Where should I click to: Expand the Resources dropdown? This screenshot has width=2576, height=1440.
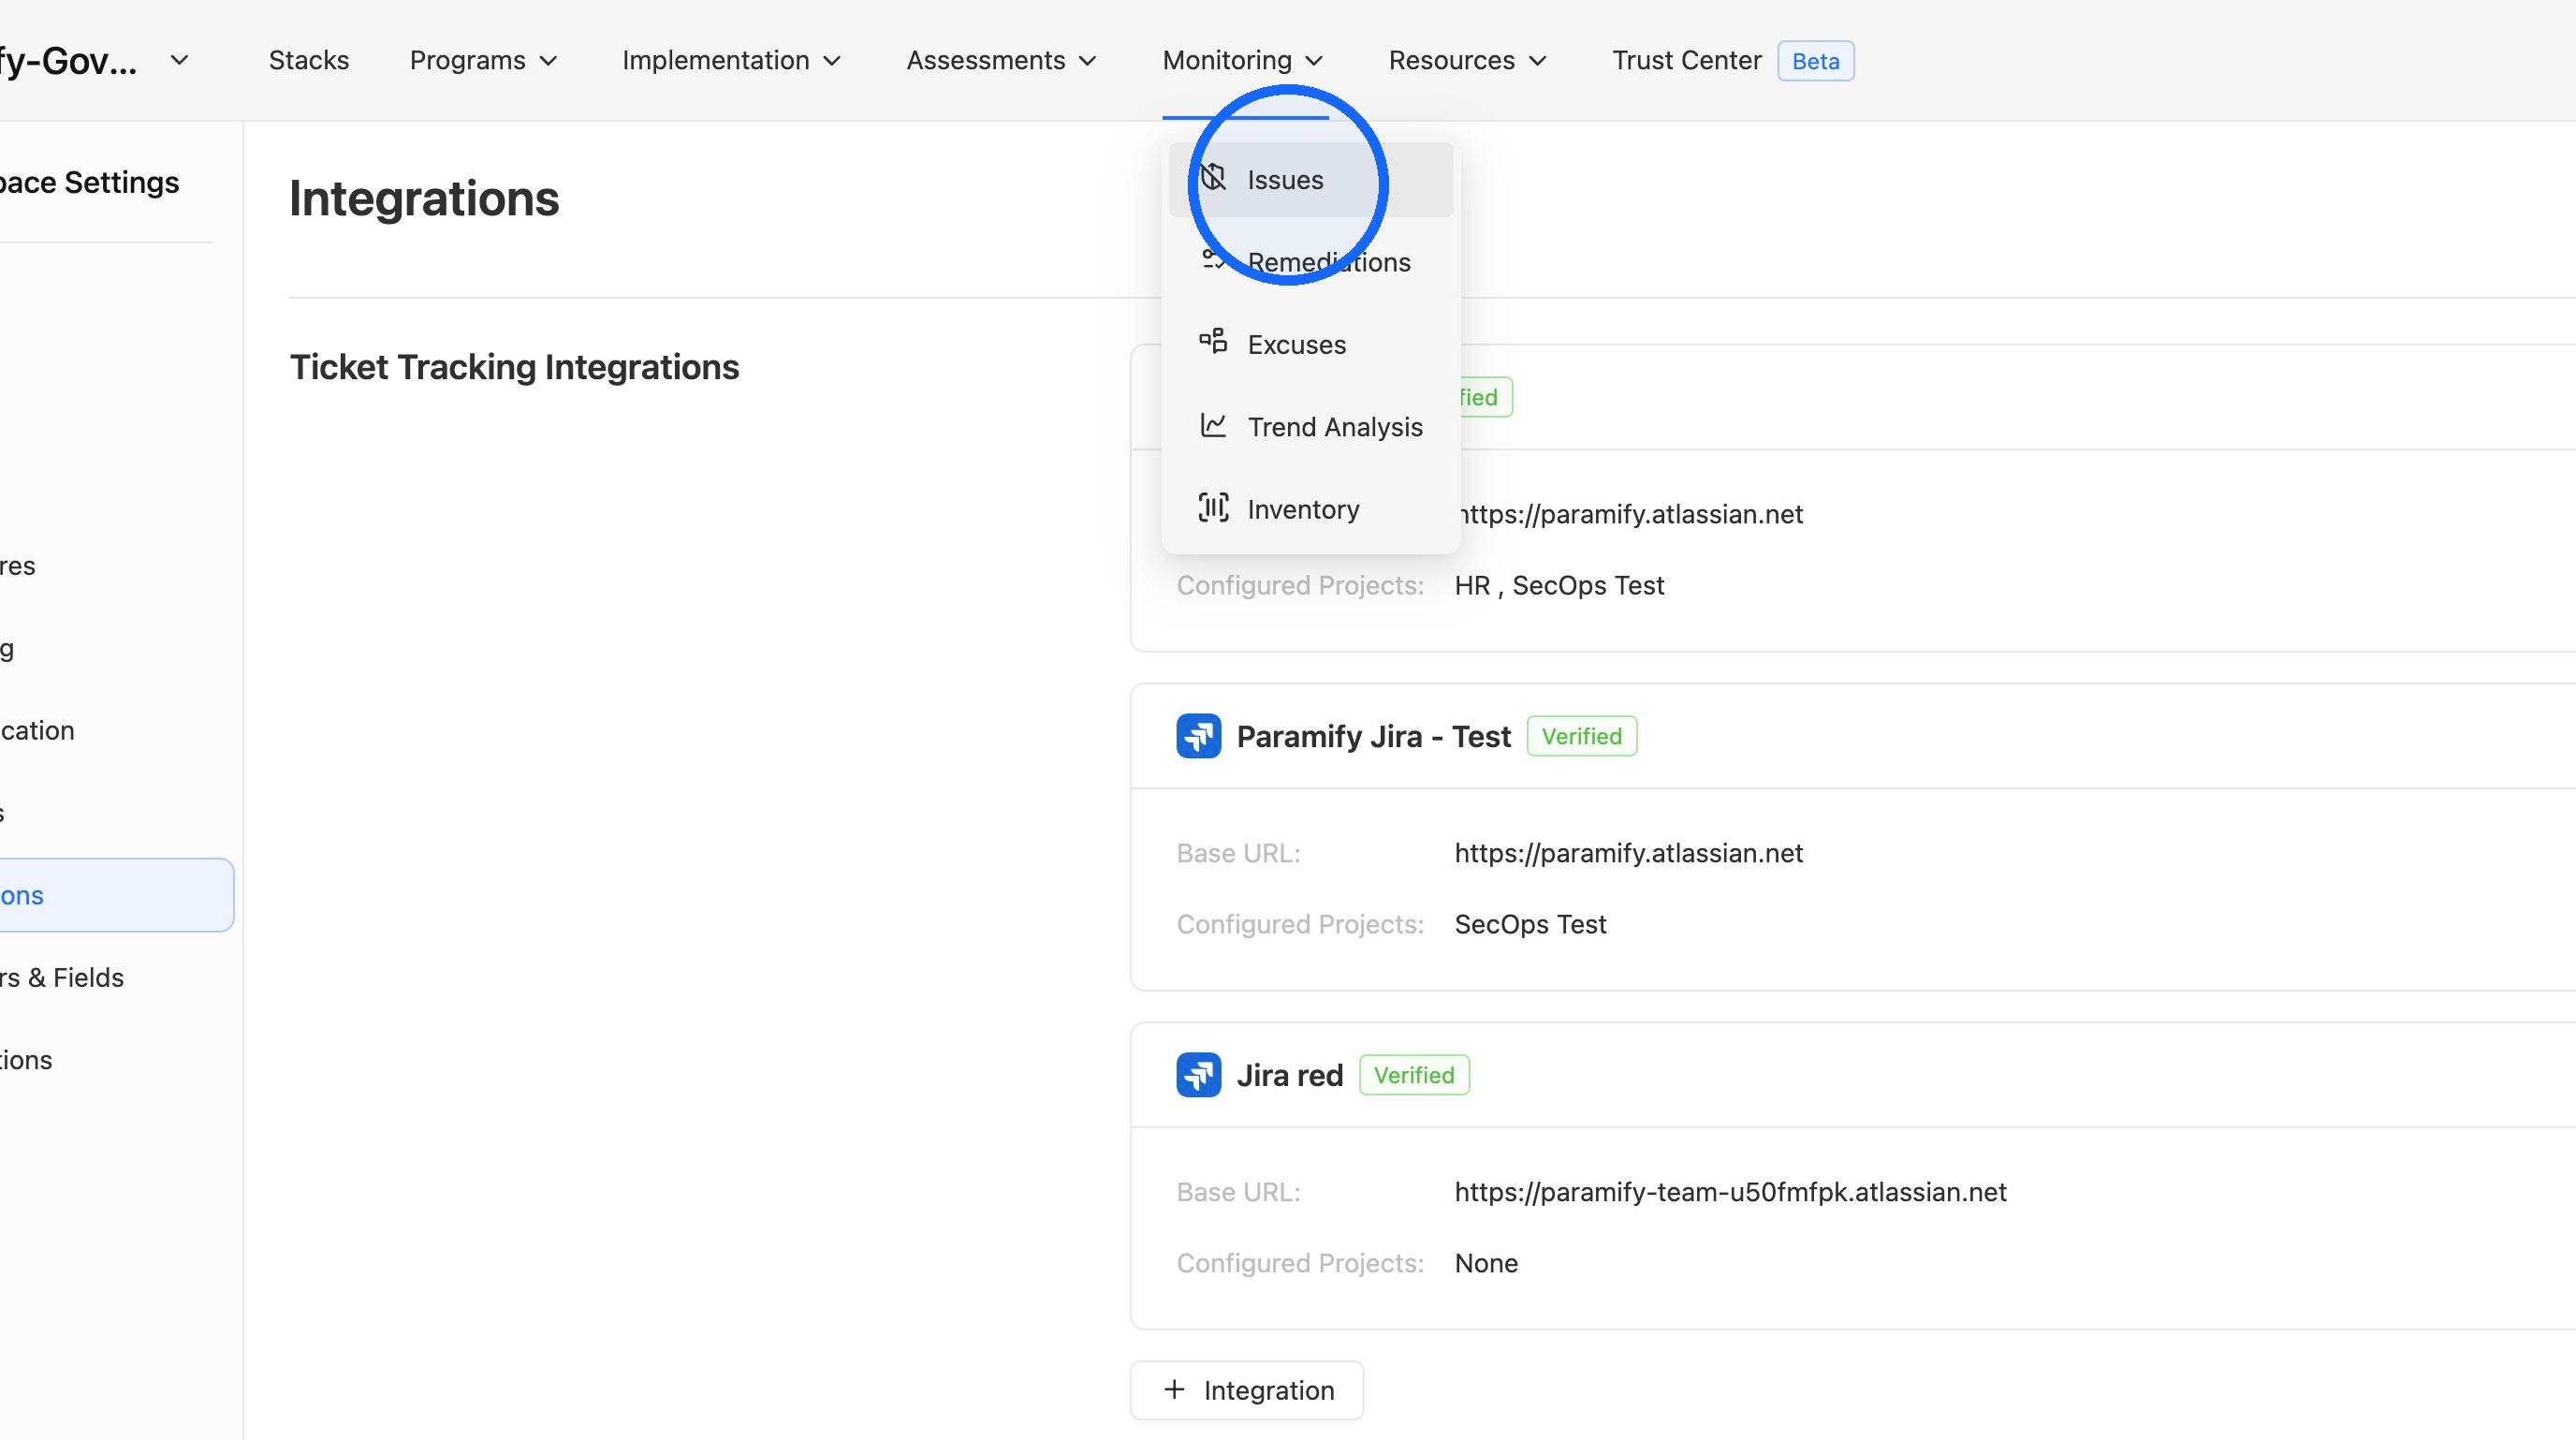tap(1467, 60)
